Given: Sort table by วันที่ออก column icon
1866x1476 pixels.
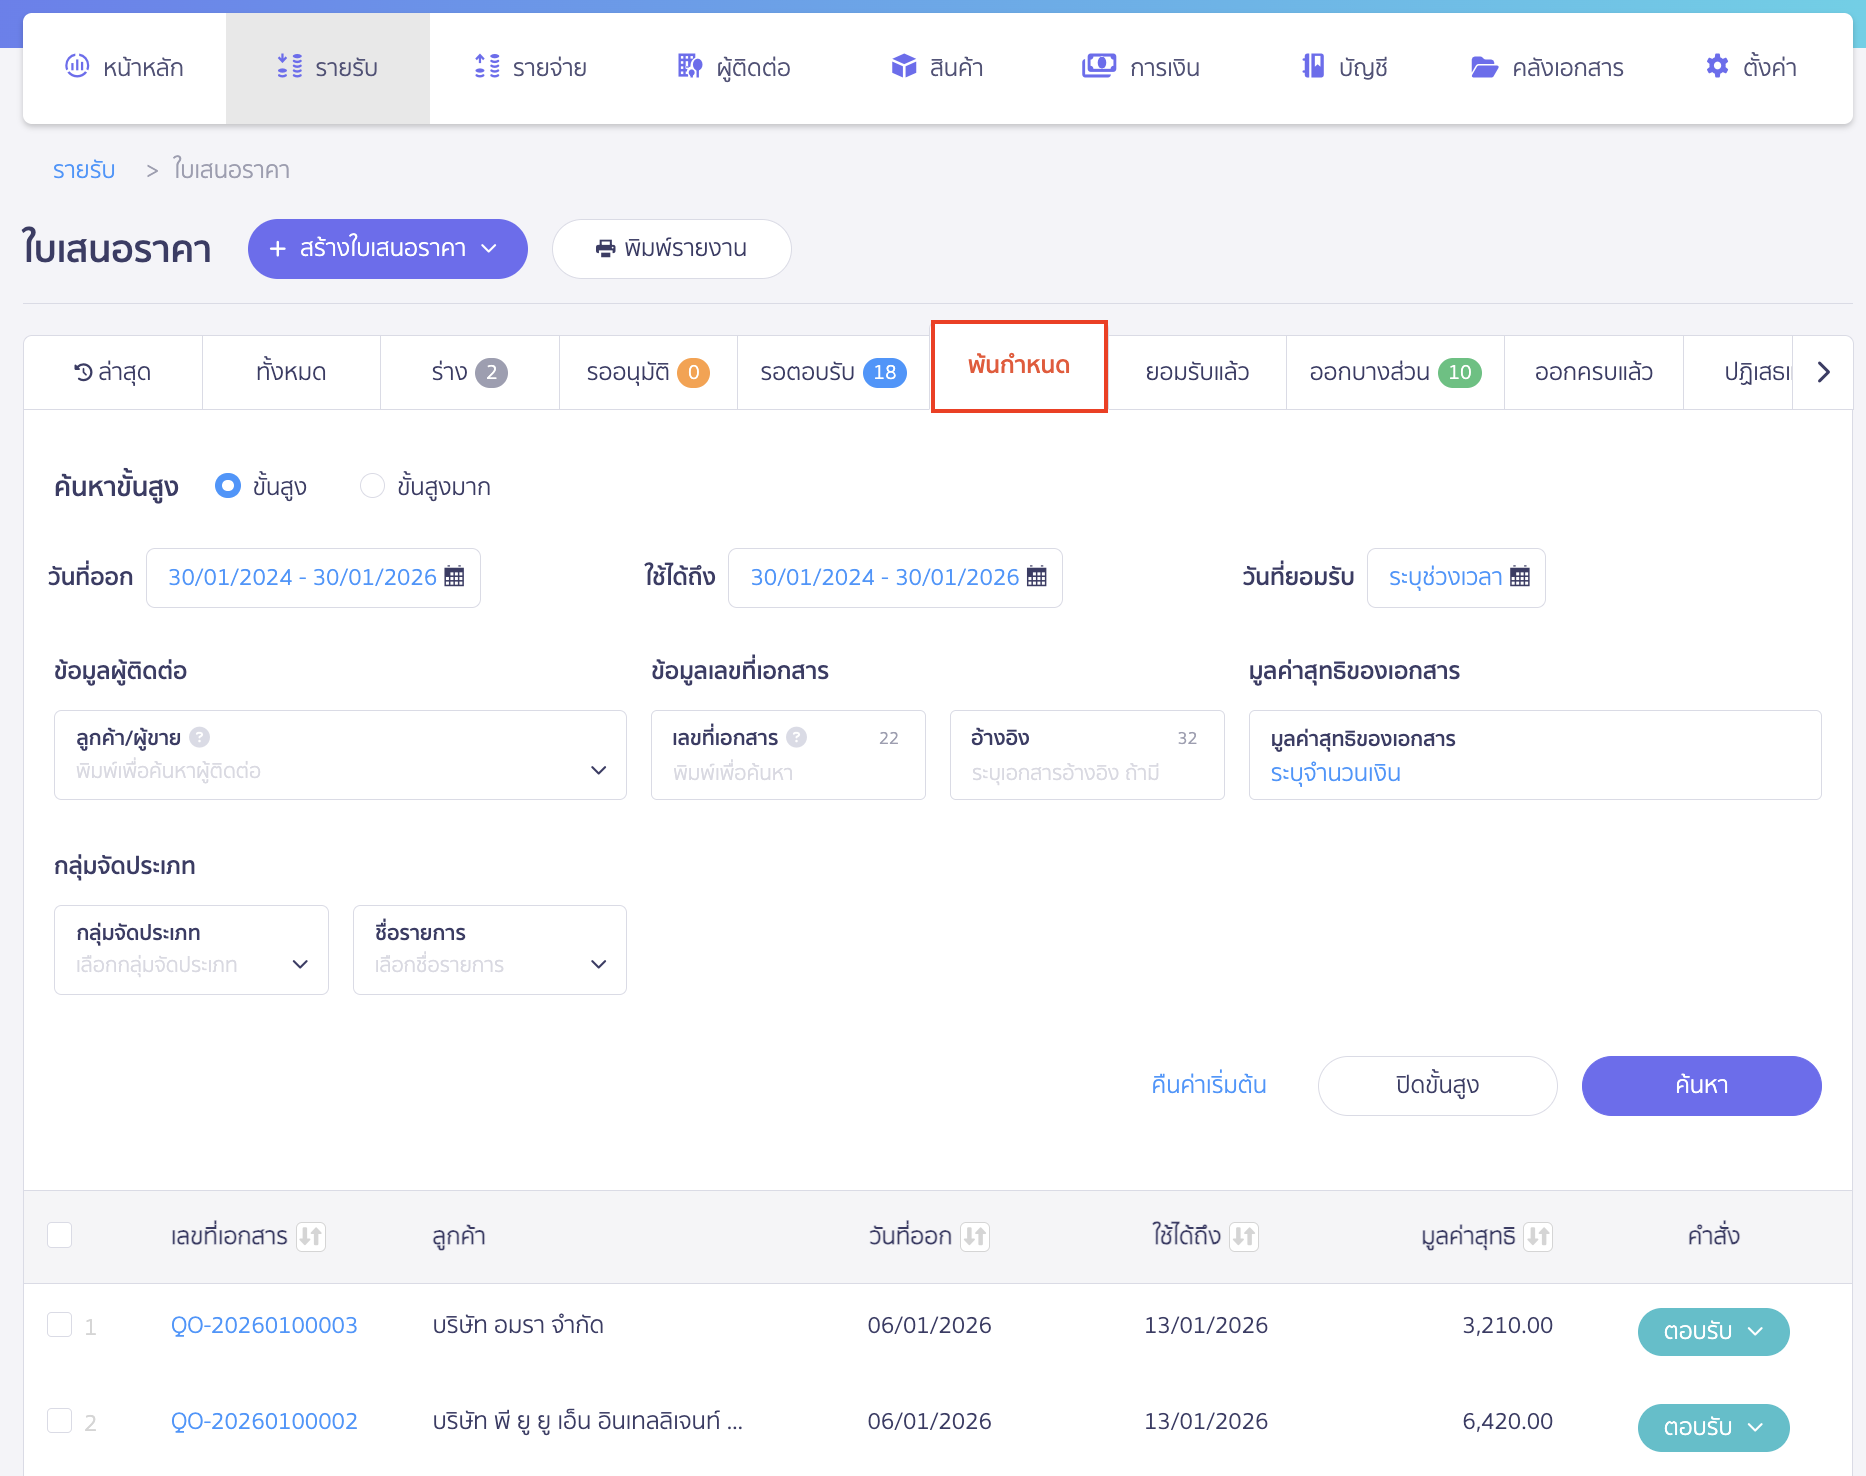Looking at the screenshot, I should 975,1237.
